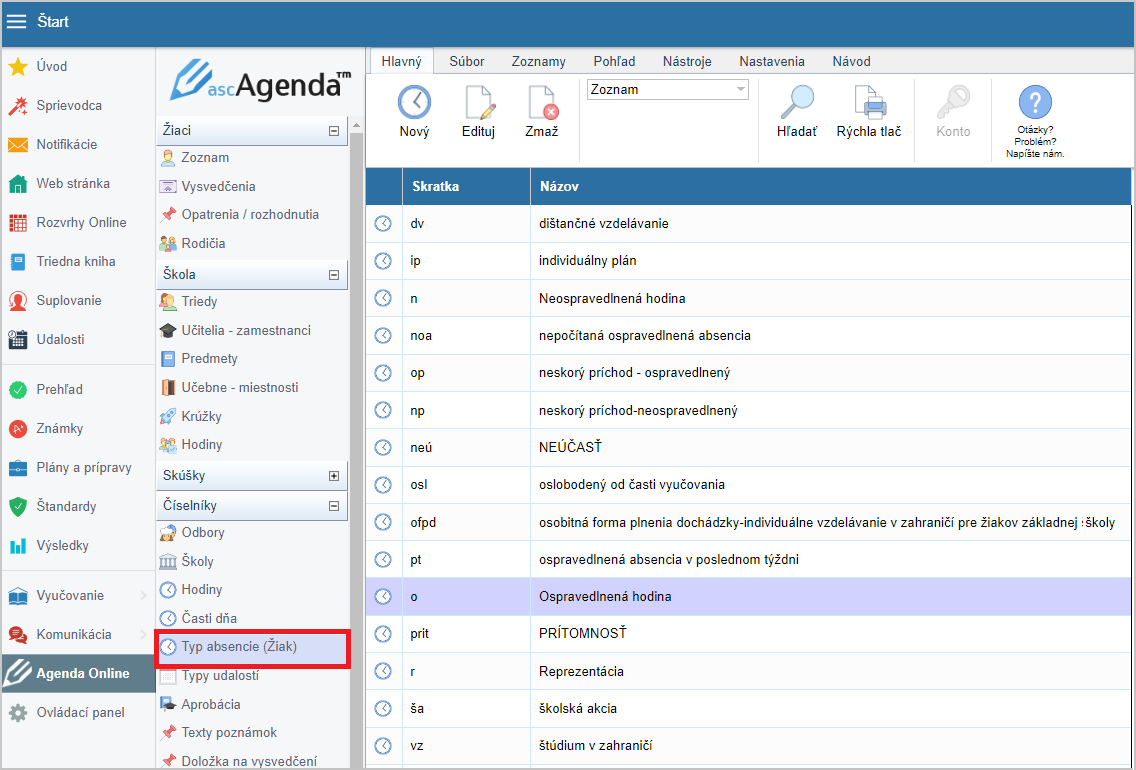Open Známky grade icon

(18, 429)
